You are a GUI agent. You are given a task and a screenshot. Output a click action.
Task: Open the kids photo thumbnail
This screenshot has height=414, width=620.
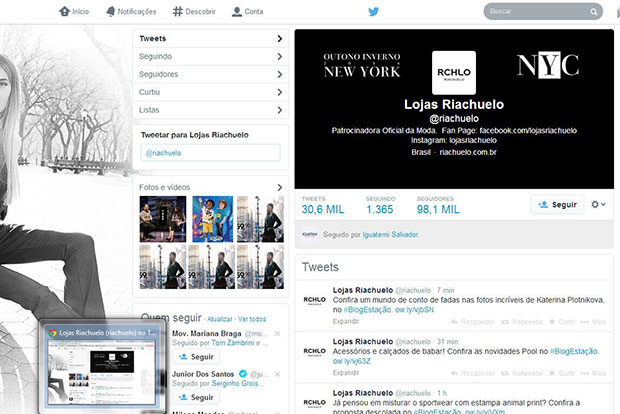[213, 219]
